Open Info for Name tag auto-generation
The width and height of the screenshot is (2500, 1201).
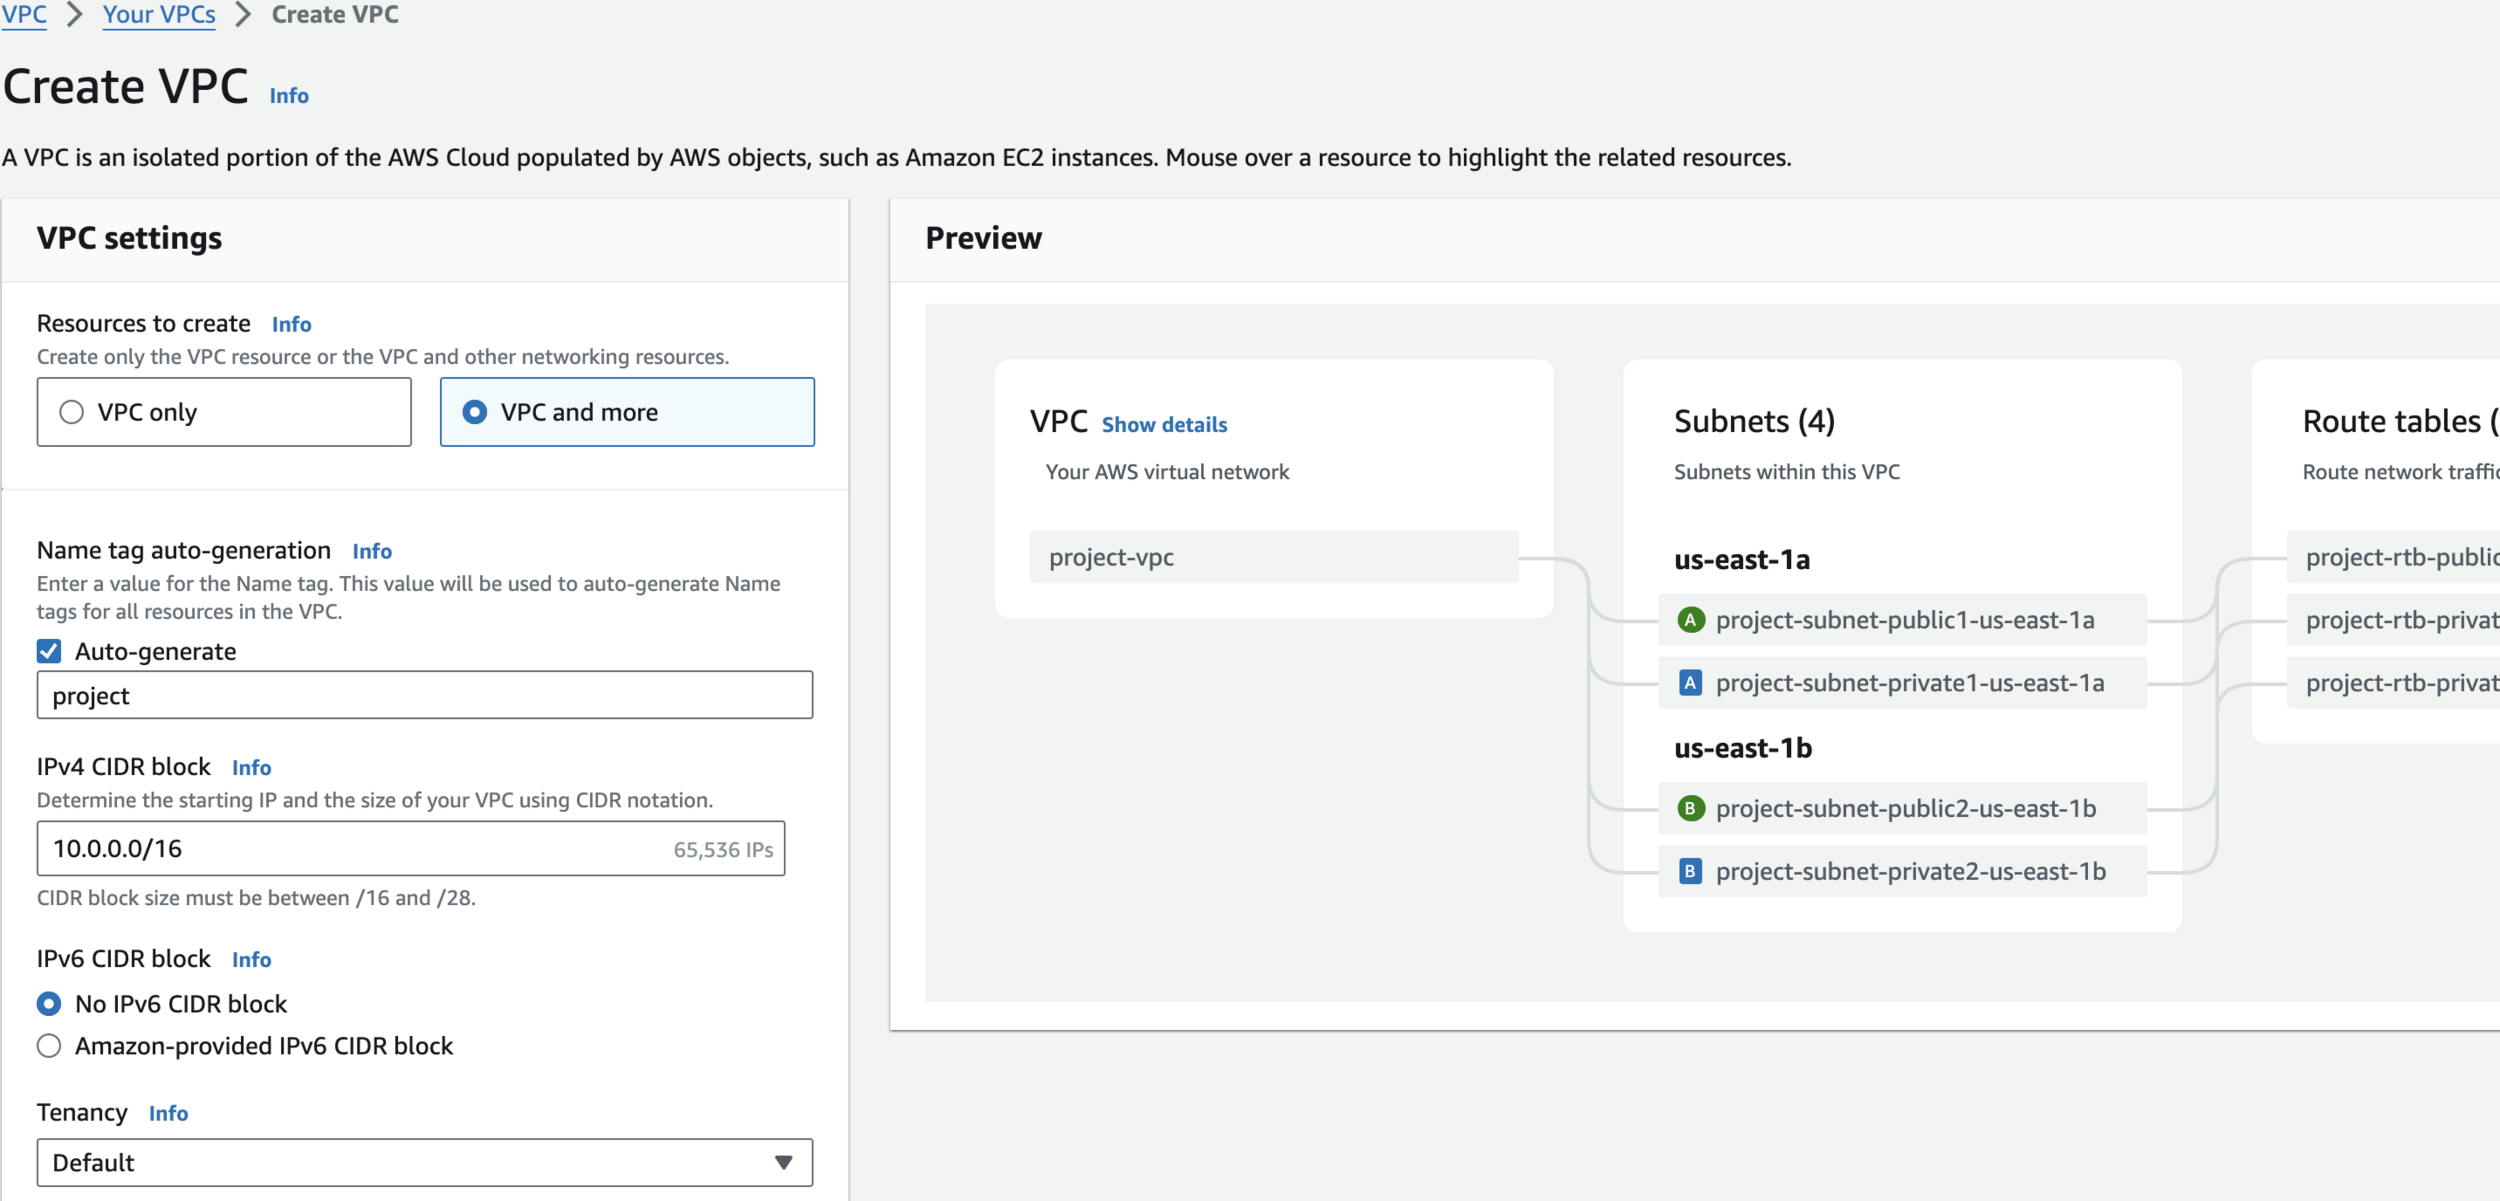coord(372,551)
